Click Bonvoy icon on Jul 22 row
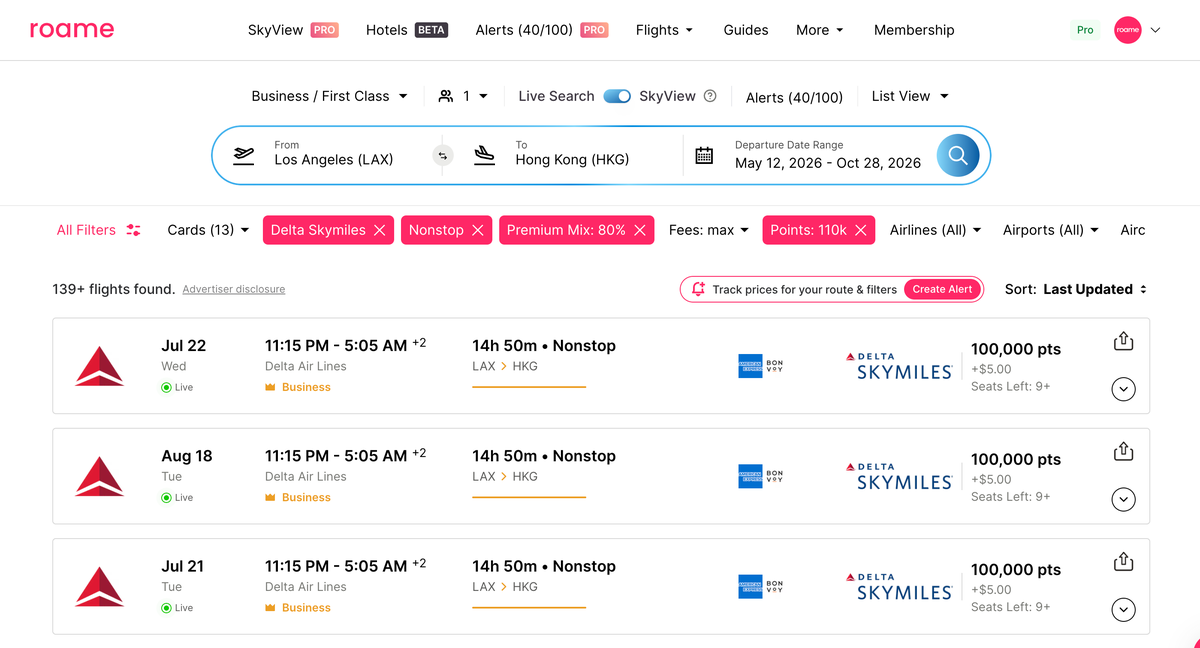1200x648 pixels. click(775, 366)
